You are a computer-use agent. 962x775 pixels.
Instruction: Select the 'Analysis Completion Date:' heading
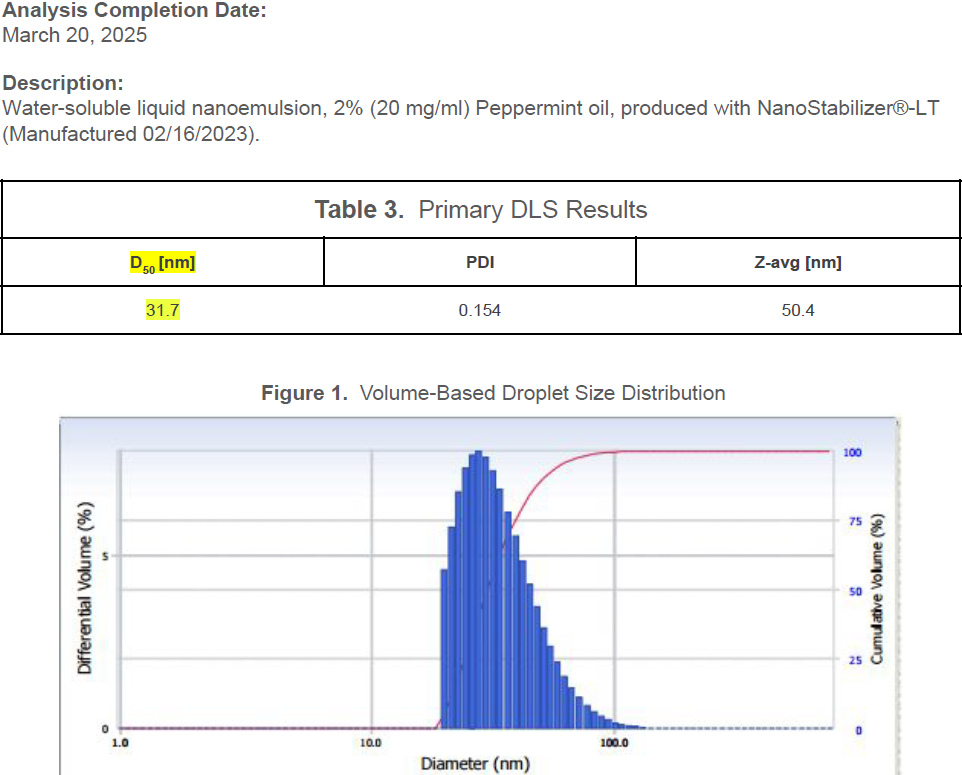(134, 10)
